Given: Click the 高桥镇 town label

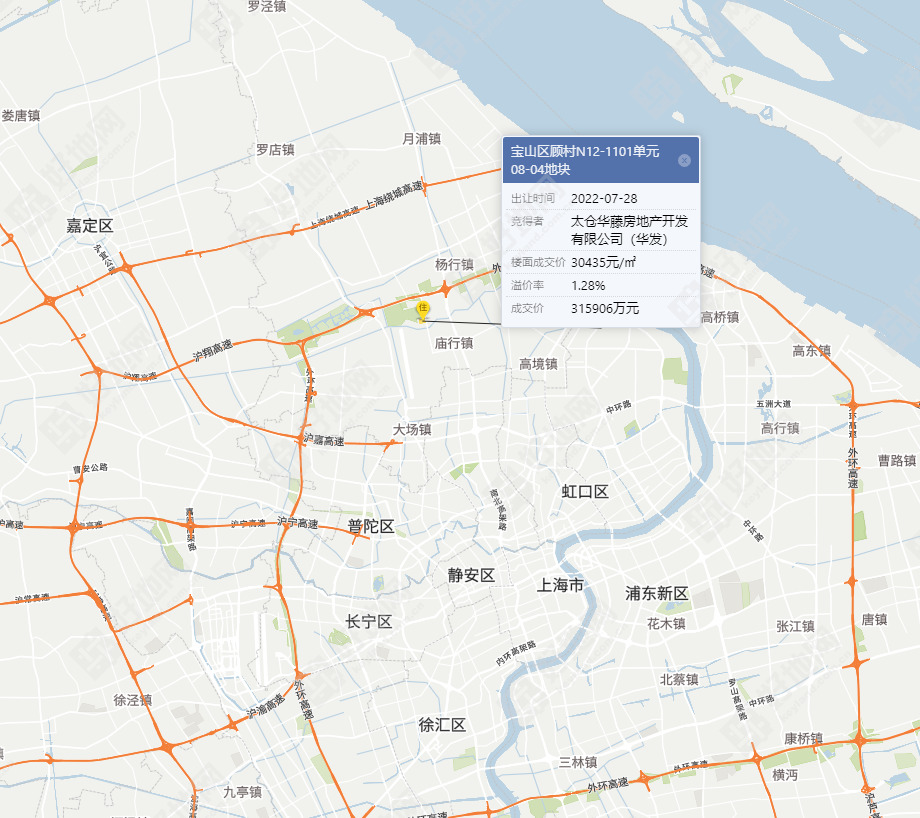Looking at the screenshot, I should pos(720,317).
